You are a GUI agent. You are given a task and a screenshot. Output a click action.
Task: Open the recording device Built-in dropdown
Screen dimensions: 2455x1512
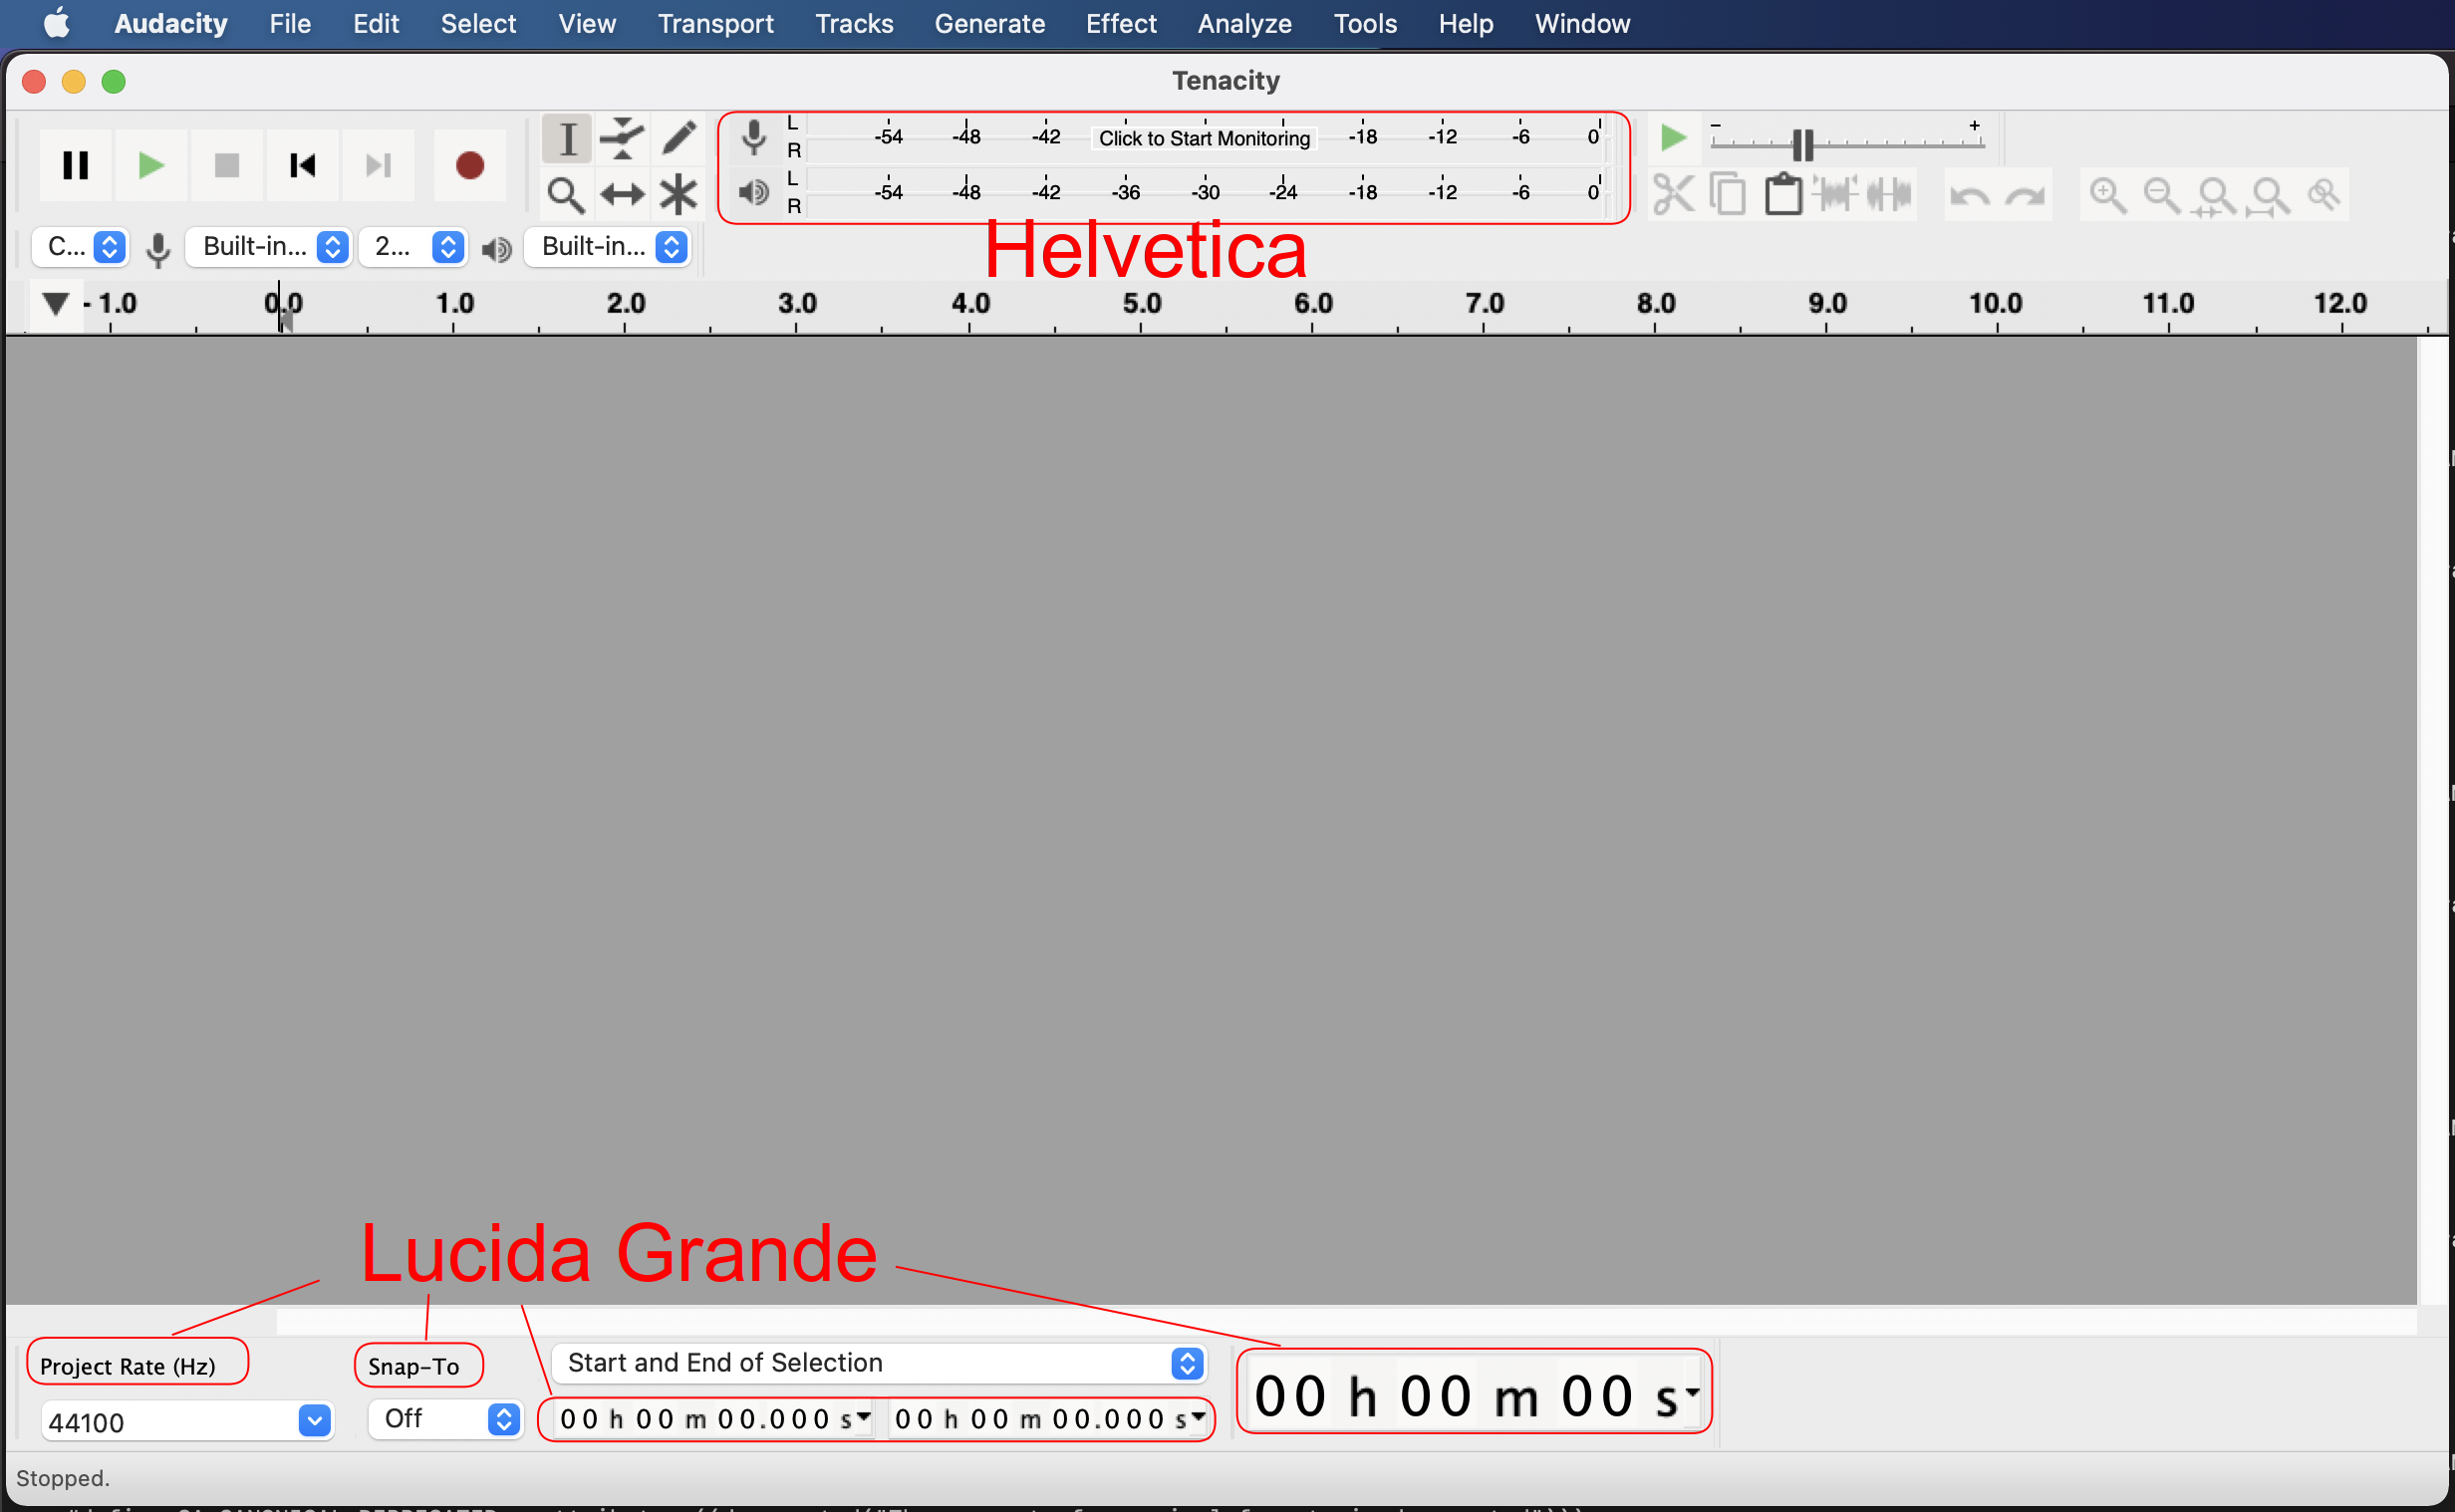[269, 247]
